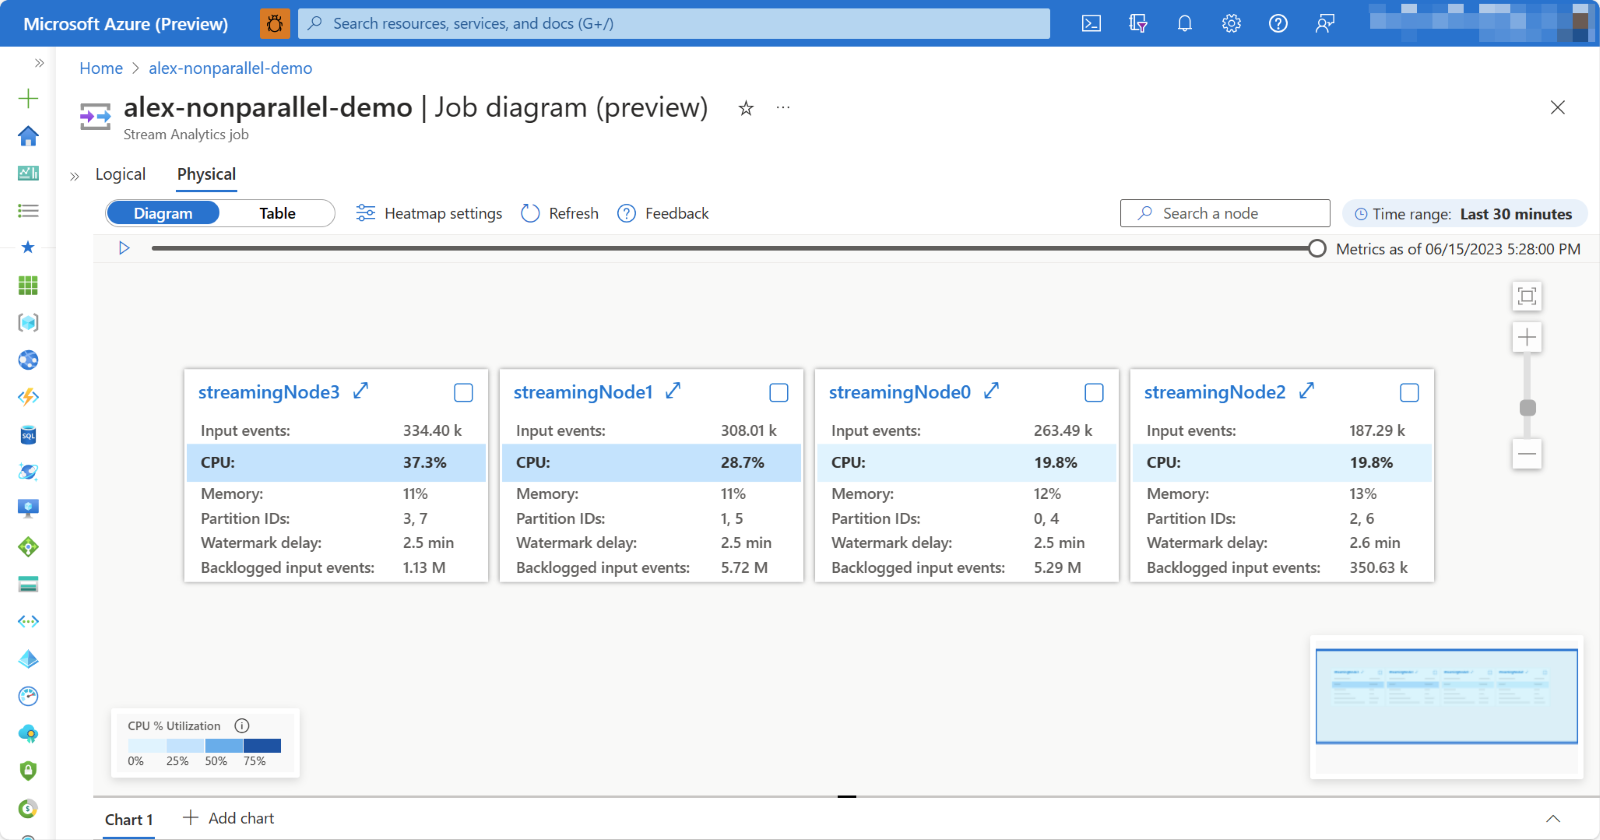Image resolution: width=1600 pixels, height=840 pixels.
Task: Click the bug report icon
Action: pos(275,23)
